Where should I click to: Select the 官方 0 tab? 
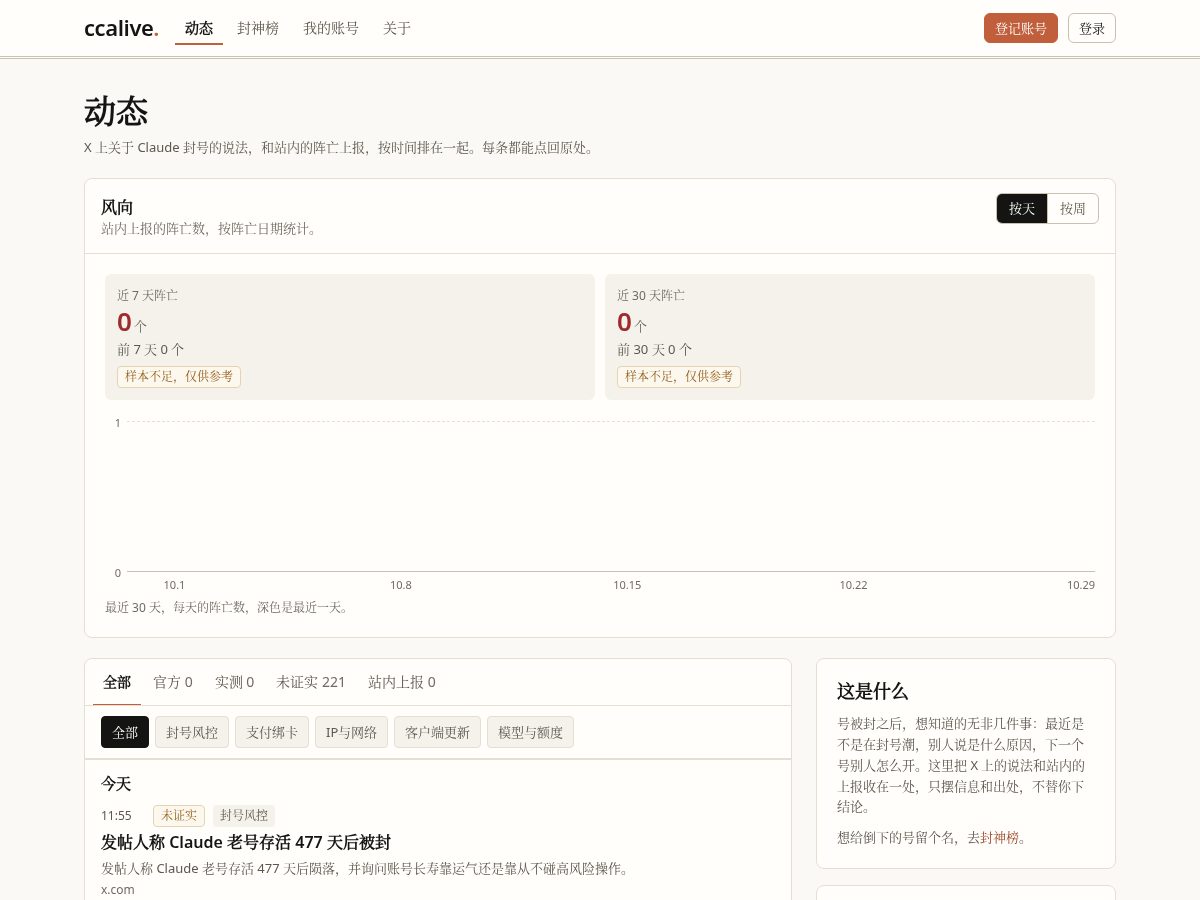click(173, 682)
